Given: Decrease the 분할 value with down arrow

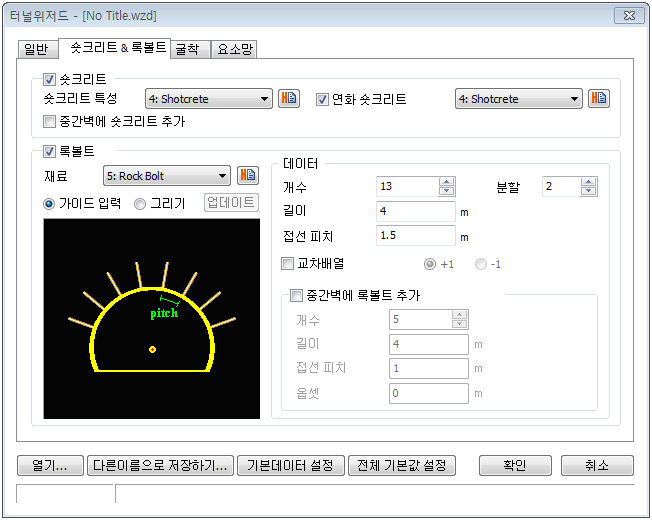Looking at the screenshot, I should pos(588,191).
